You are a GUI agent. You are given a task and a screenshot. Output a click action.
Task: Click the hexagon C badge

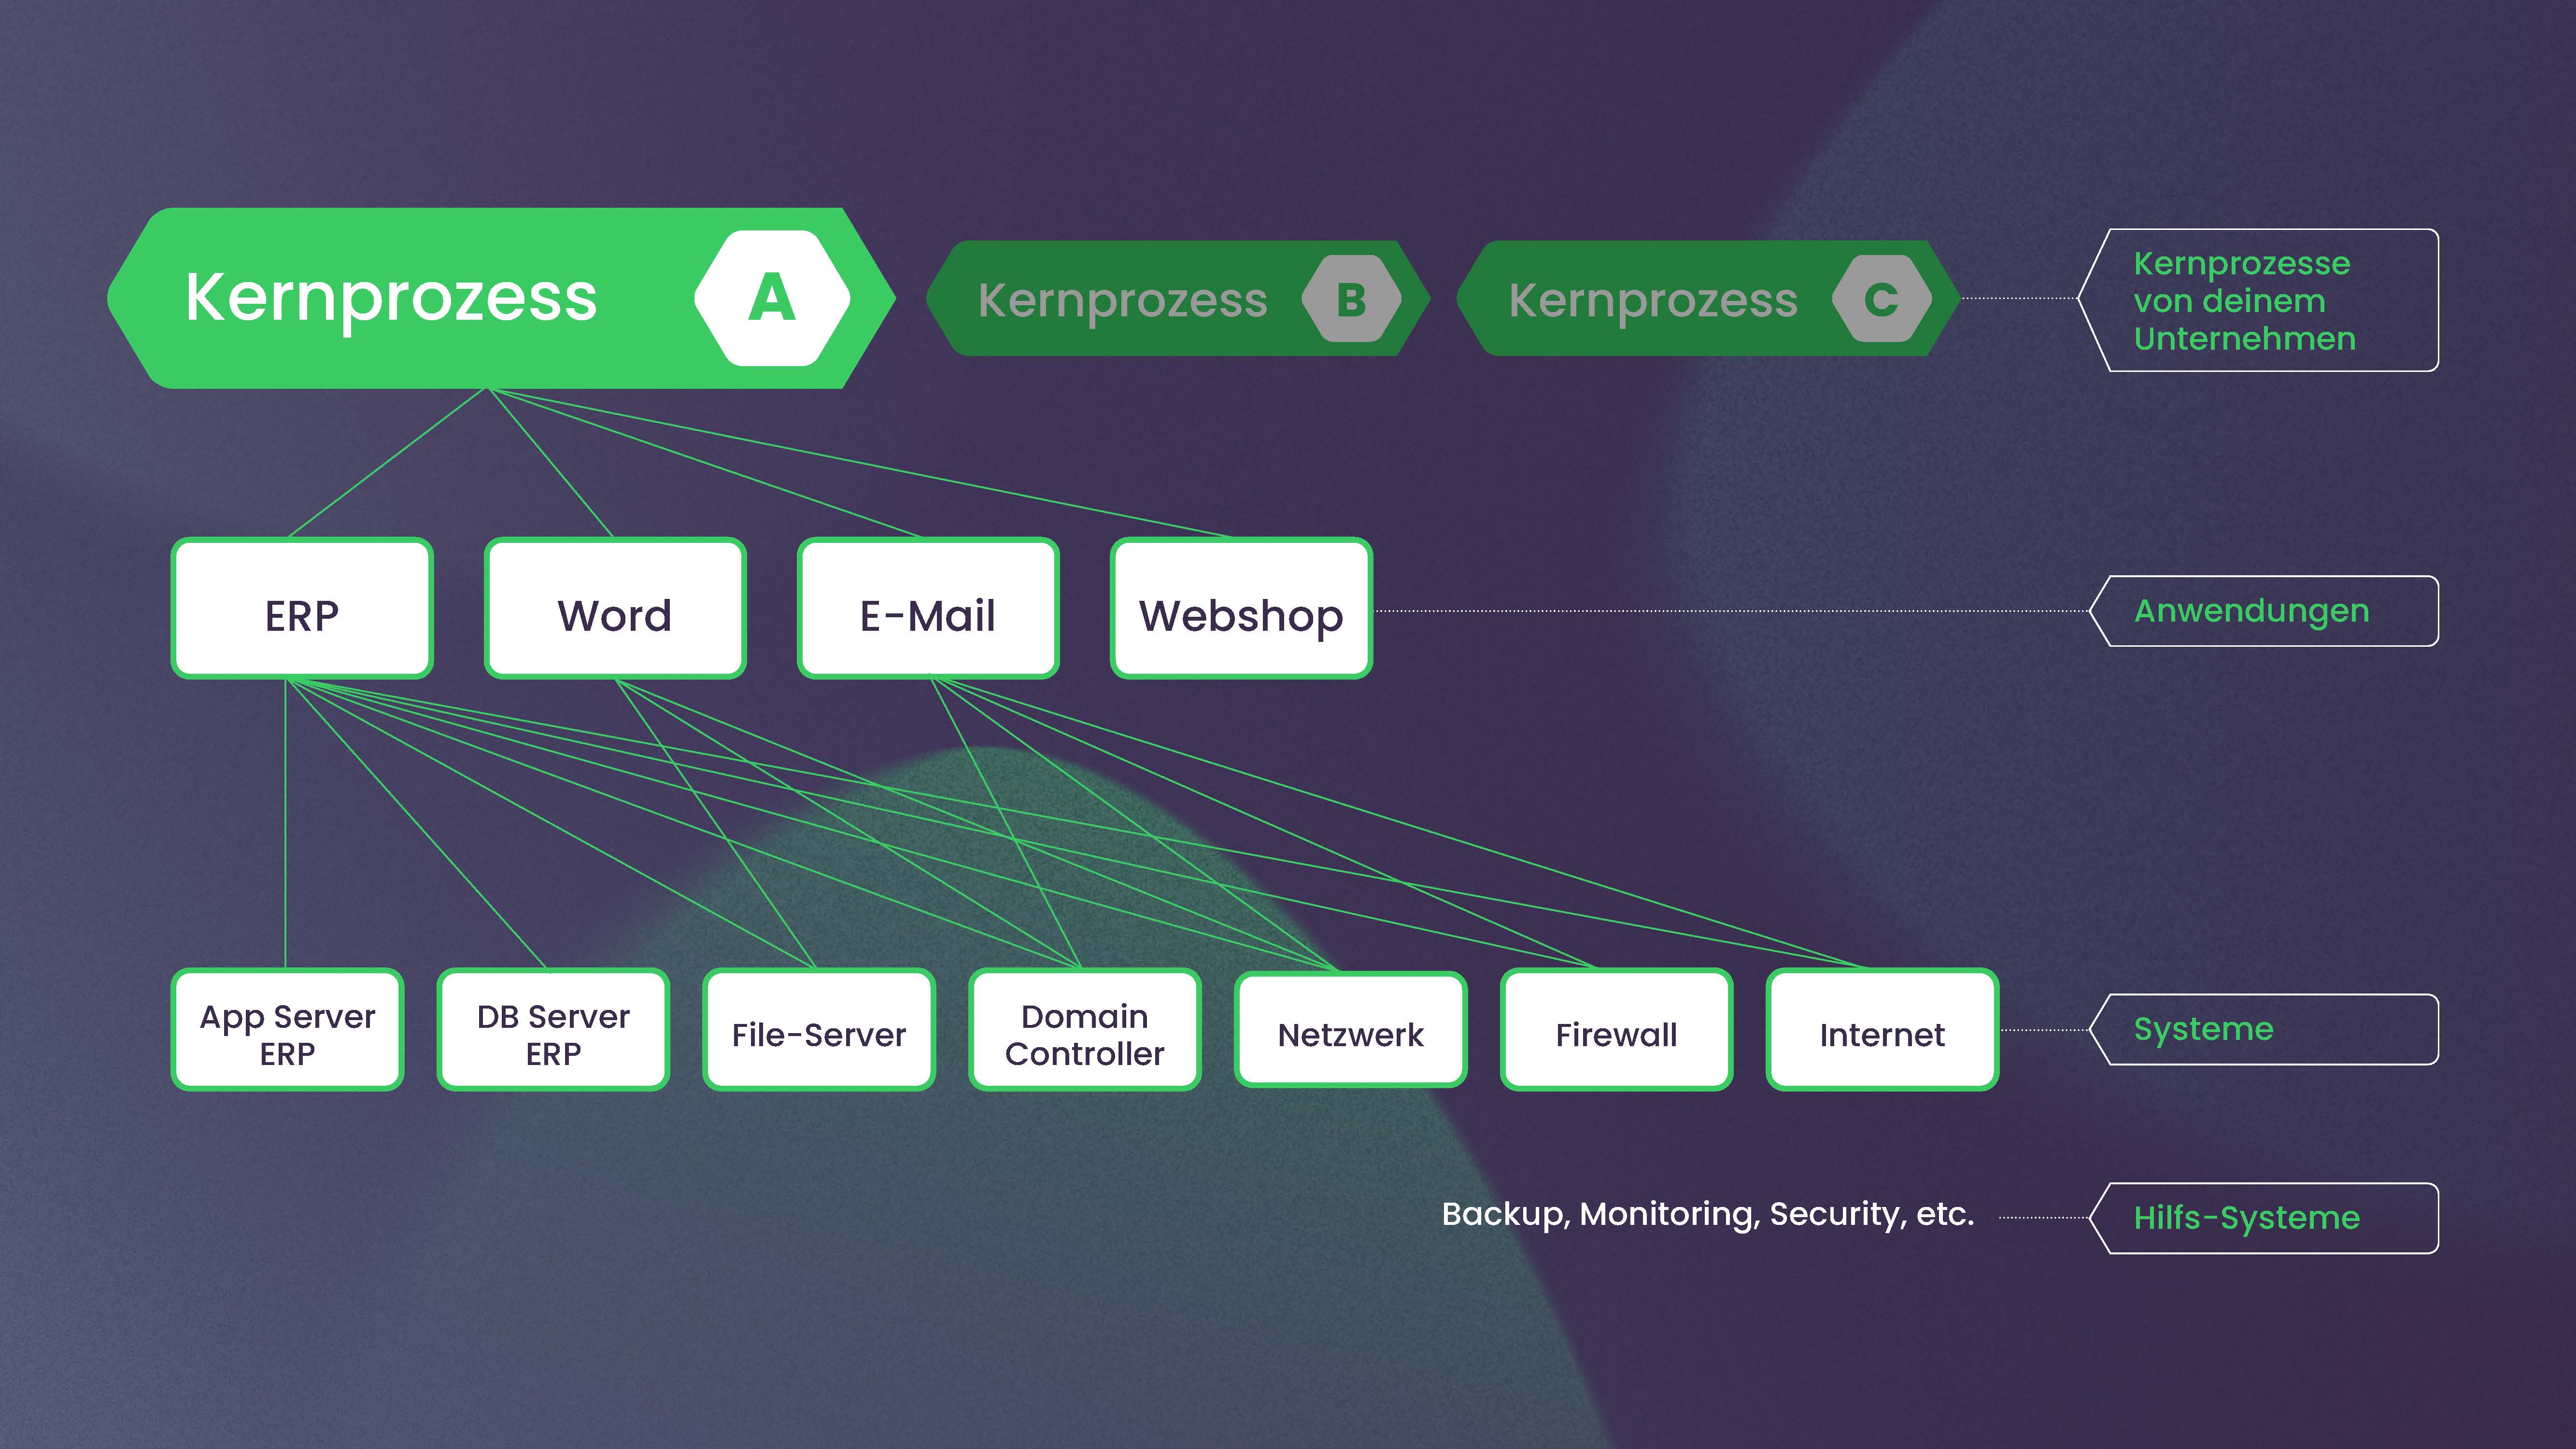(1881, 299)
